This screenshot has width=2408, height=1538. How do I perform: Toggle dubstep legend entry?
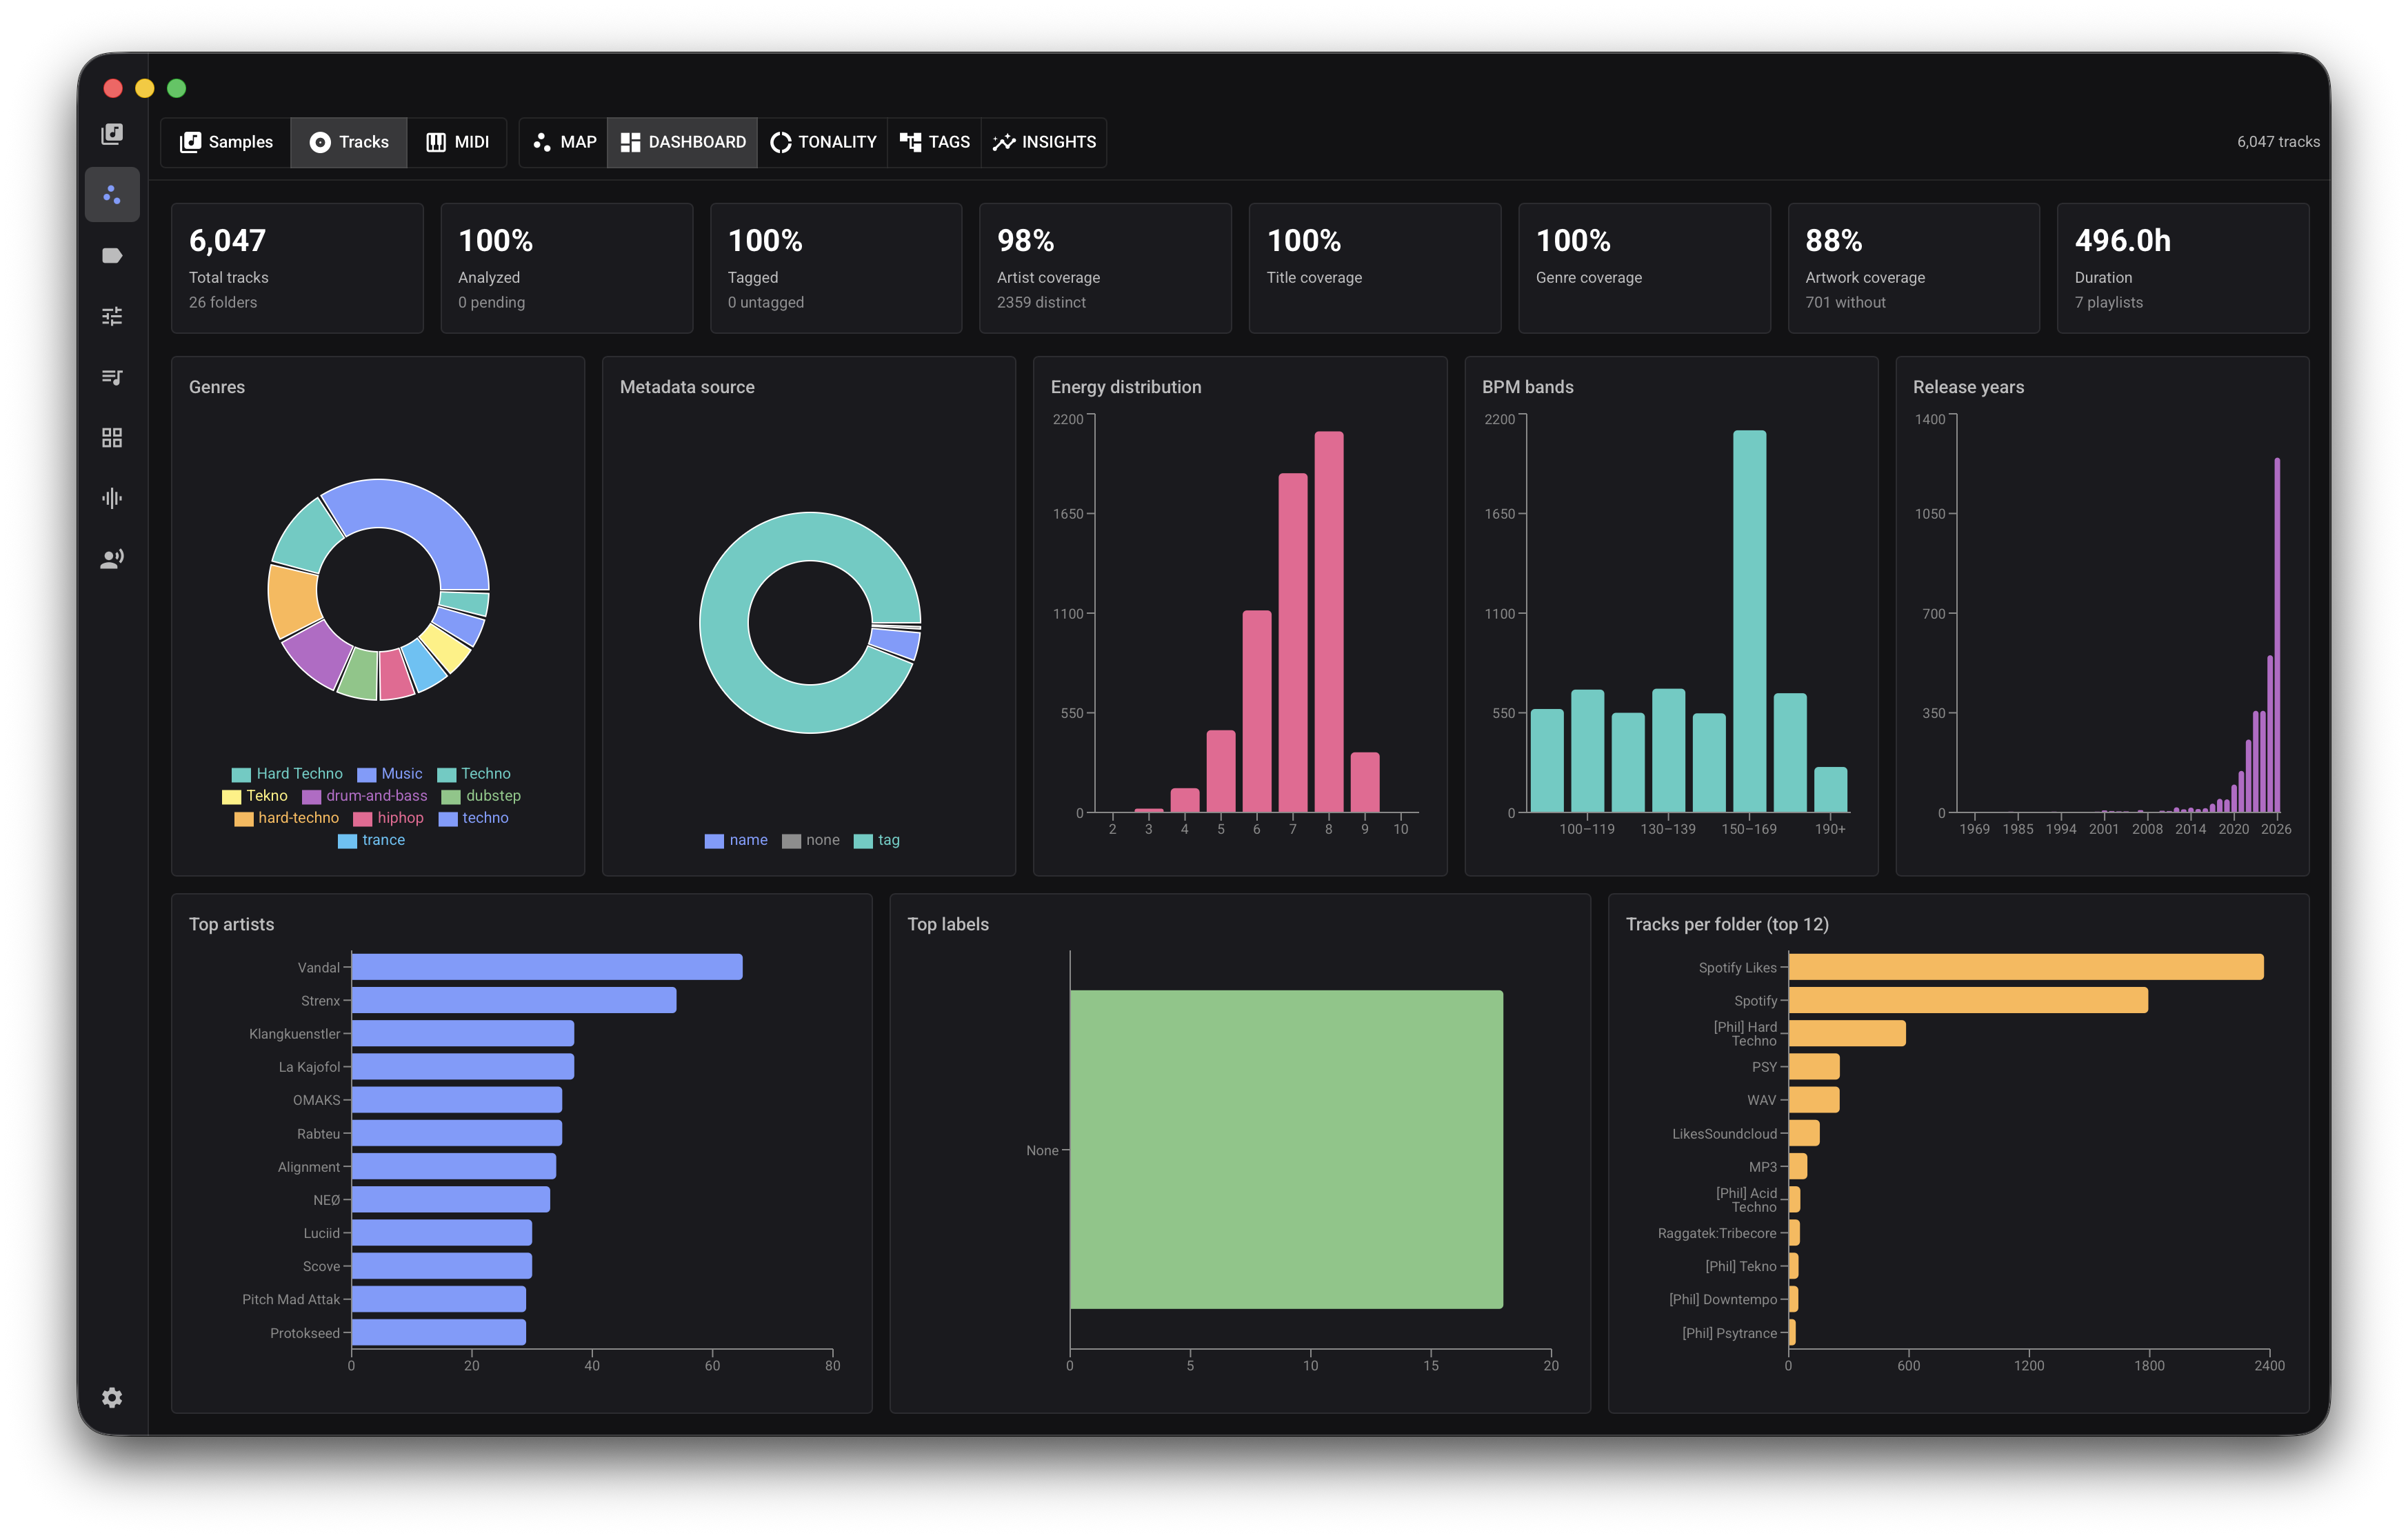(481, 796)
